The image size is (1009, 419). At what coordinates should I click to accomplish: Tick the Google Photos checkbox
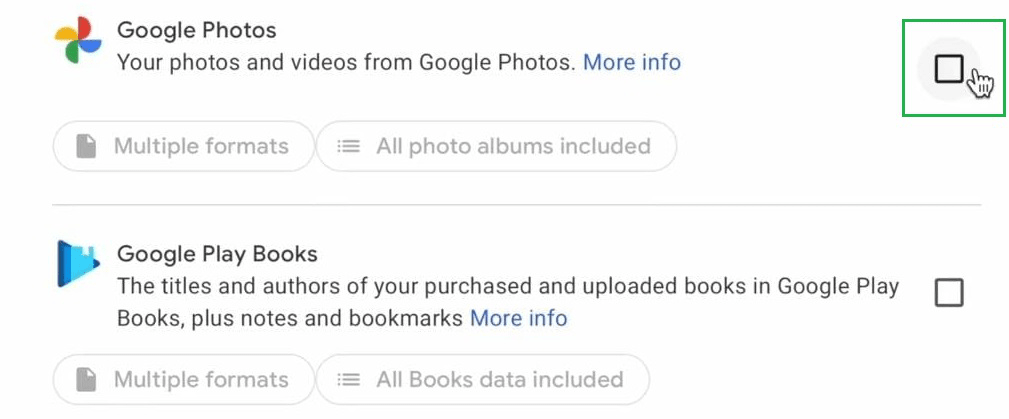948,69
